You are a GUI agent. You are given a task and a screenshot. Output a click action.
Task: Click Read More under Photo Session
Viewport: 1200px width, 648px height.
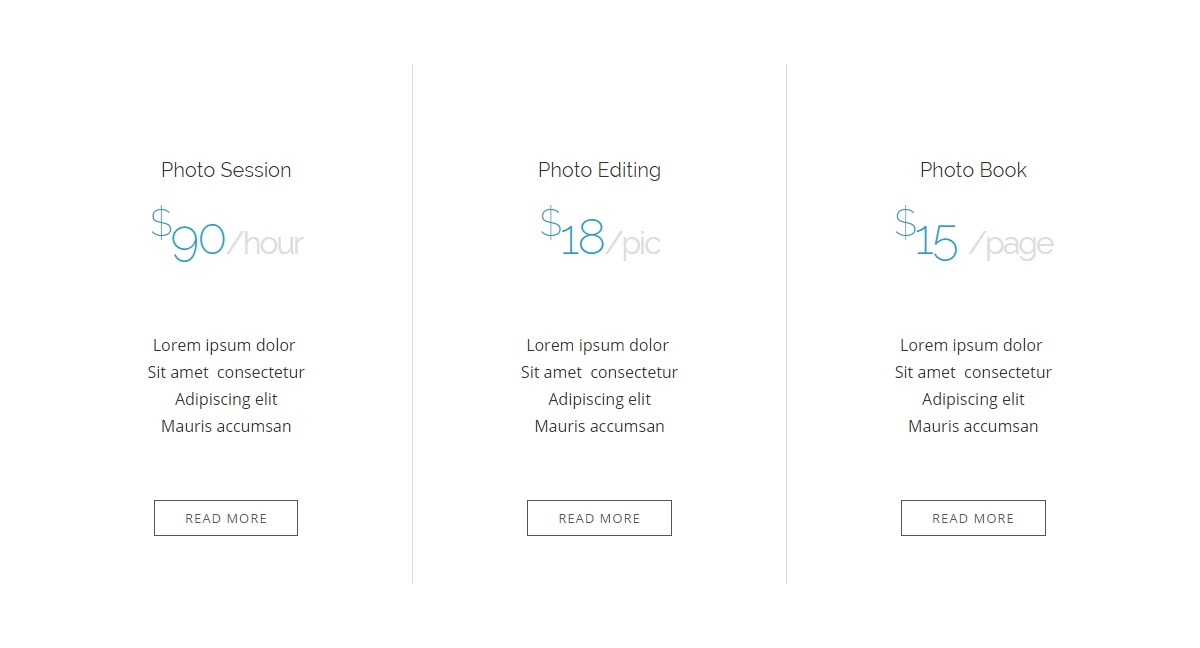tap(226, 518)
